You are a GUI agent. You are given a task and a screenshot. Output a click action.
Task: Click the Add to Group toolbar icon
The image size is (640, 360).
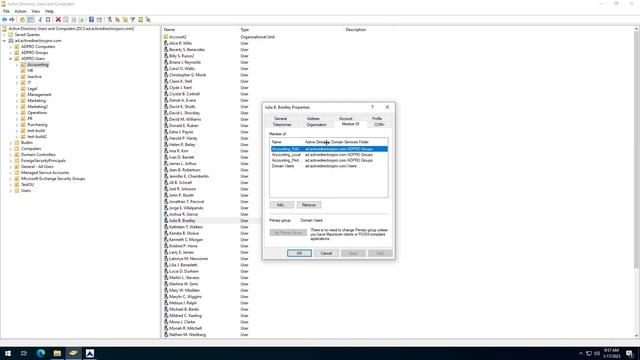148,20
